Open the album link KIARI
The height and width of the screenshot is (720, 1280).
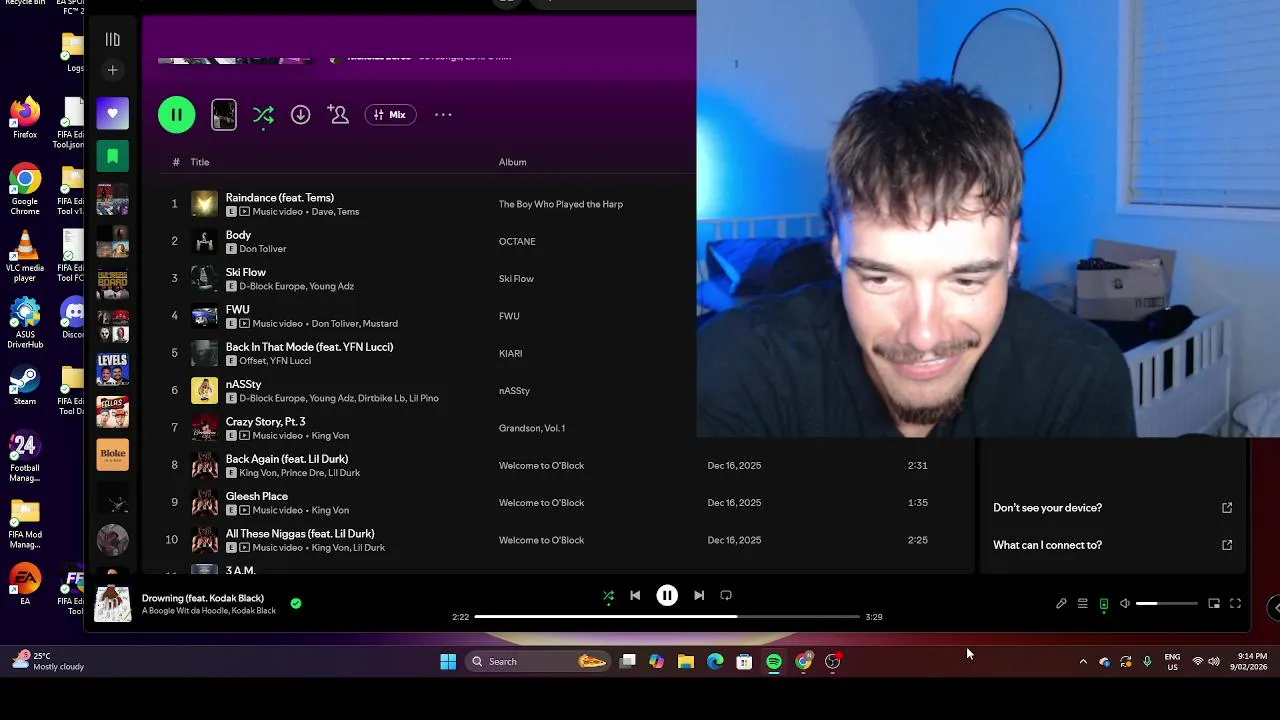[x=510, y=353]
